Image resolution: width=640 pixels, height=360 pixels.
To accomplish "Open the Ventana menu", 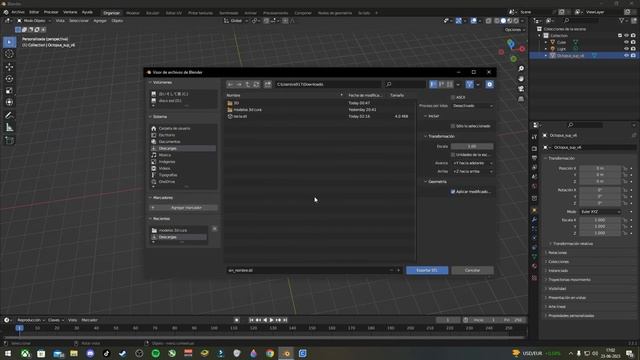I will pyautogui.click(x=70, y=12).
